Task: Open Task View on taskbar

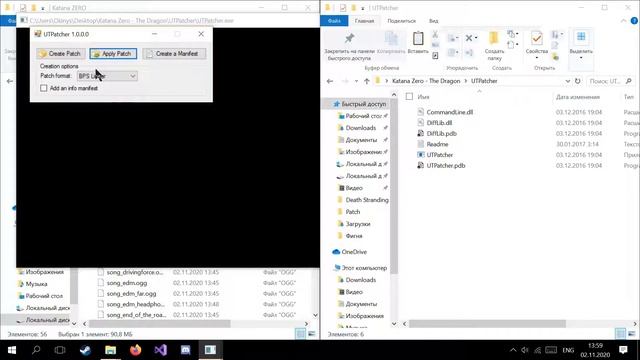Action: point(60,350)
